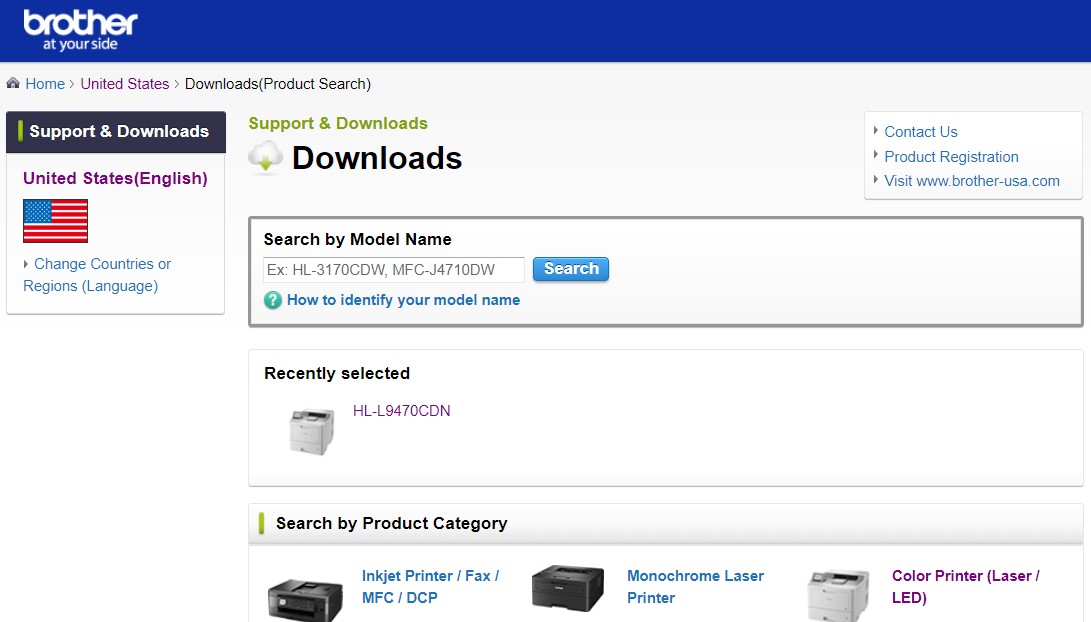Image resolution: width=1091 pixels, height=622 pixels.
Task: Click the Search by Product Category heading
Action: click(x=392, y=523)
